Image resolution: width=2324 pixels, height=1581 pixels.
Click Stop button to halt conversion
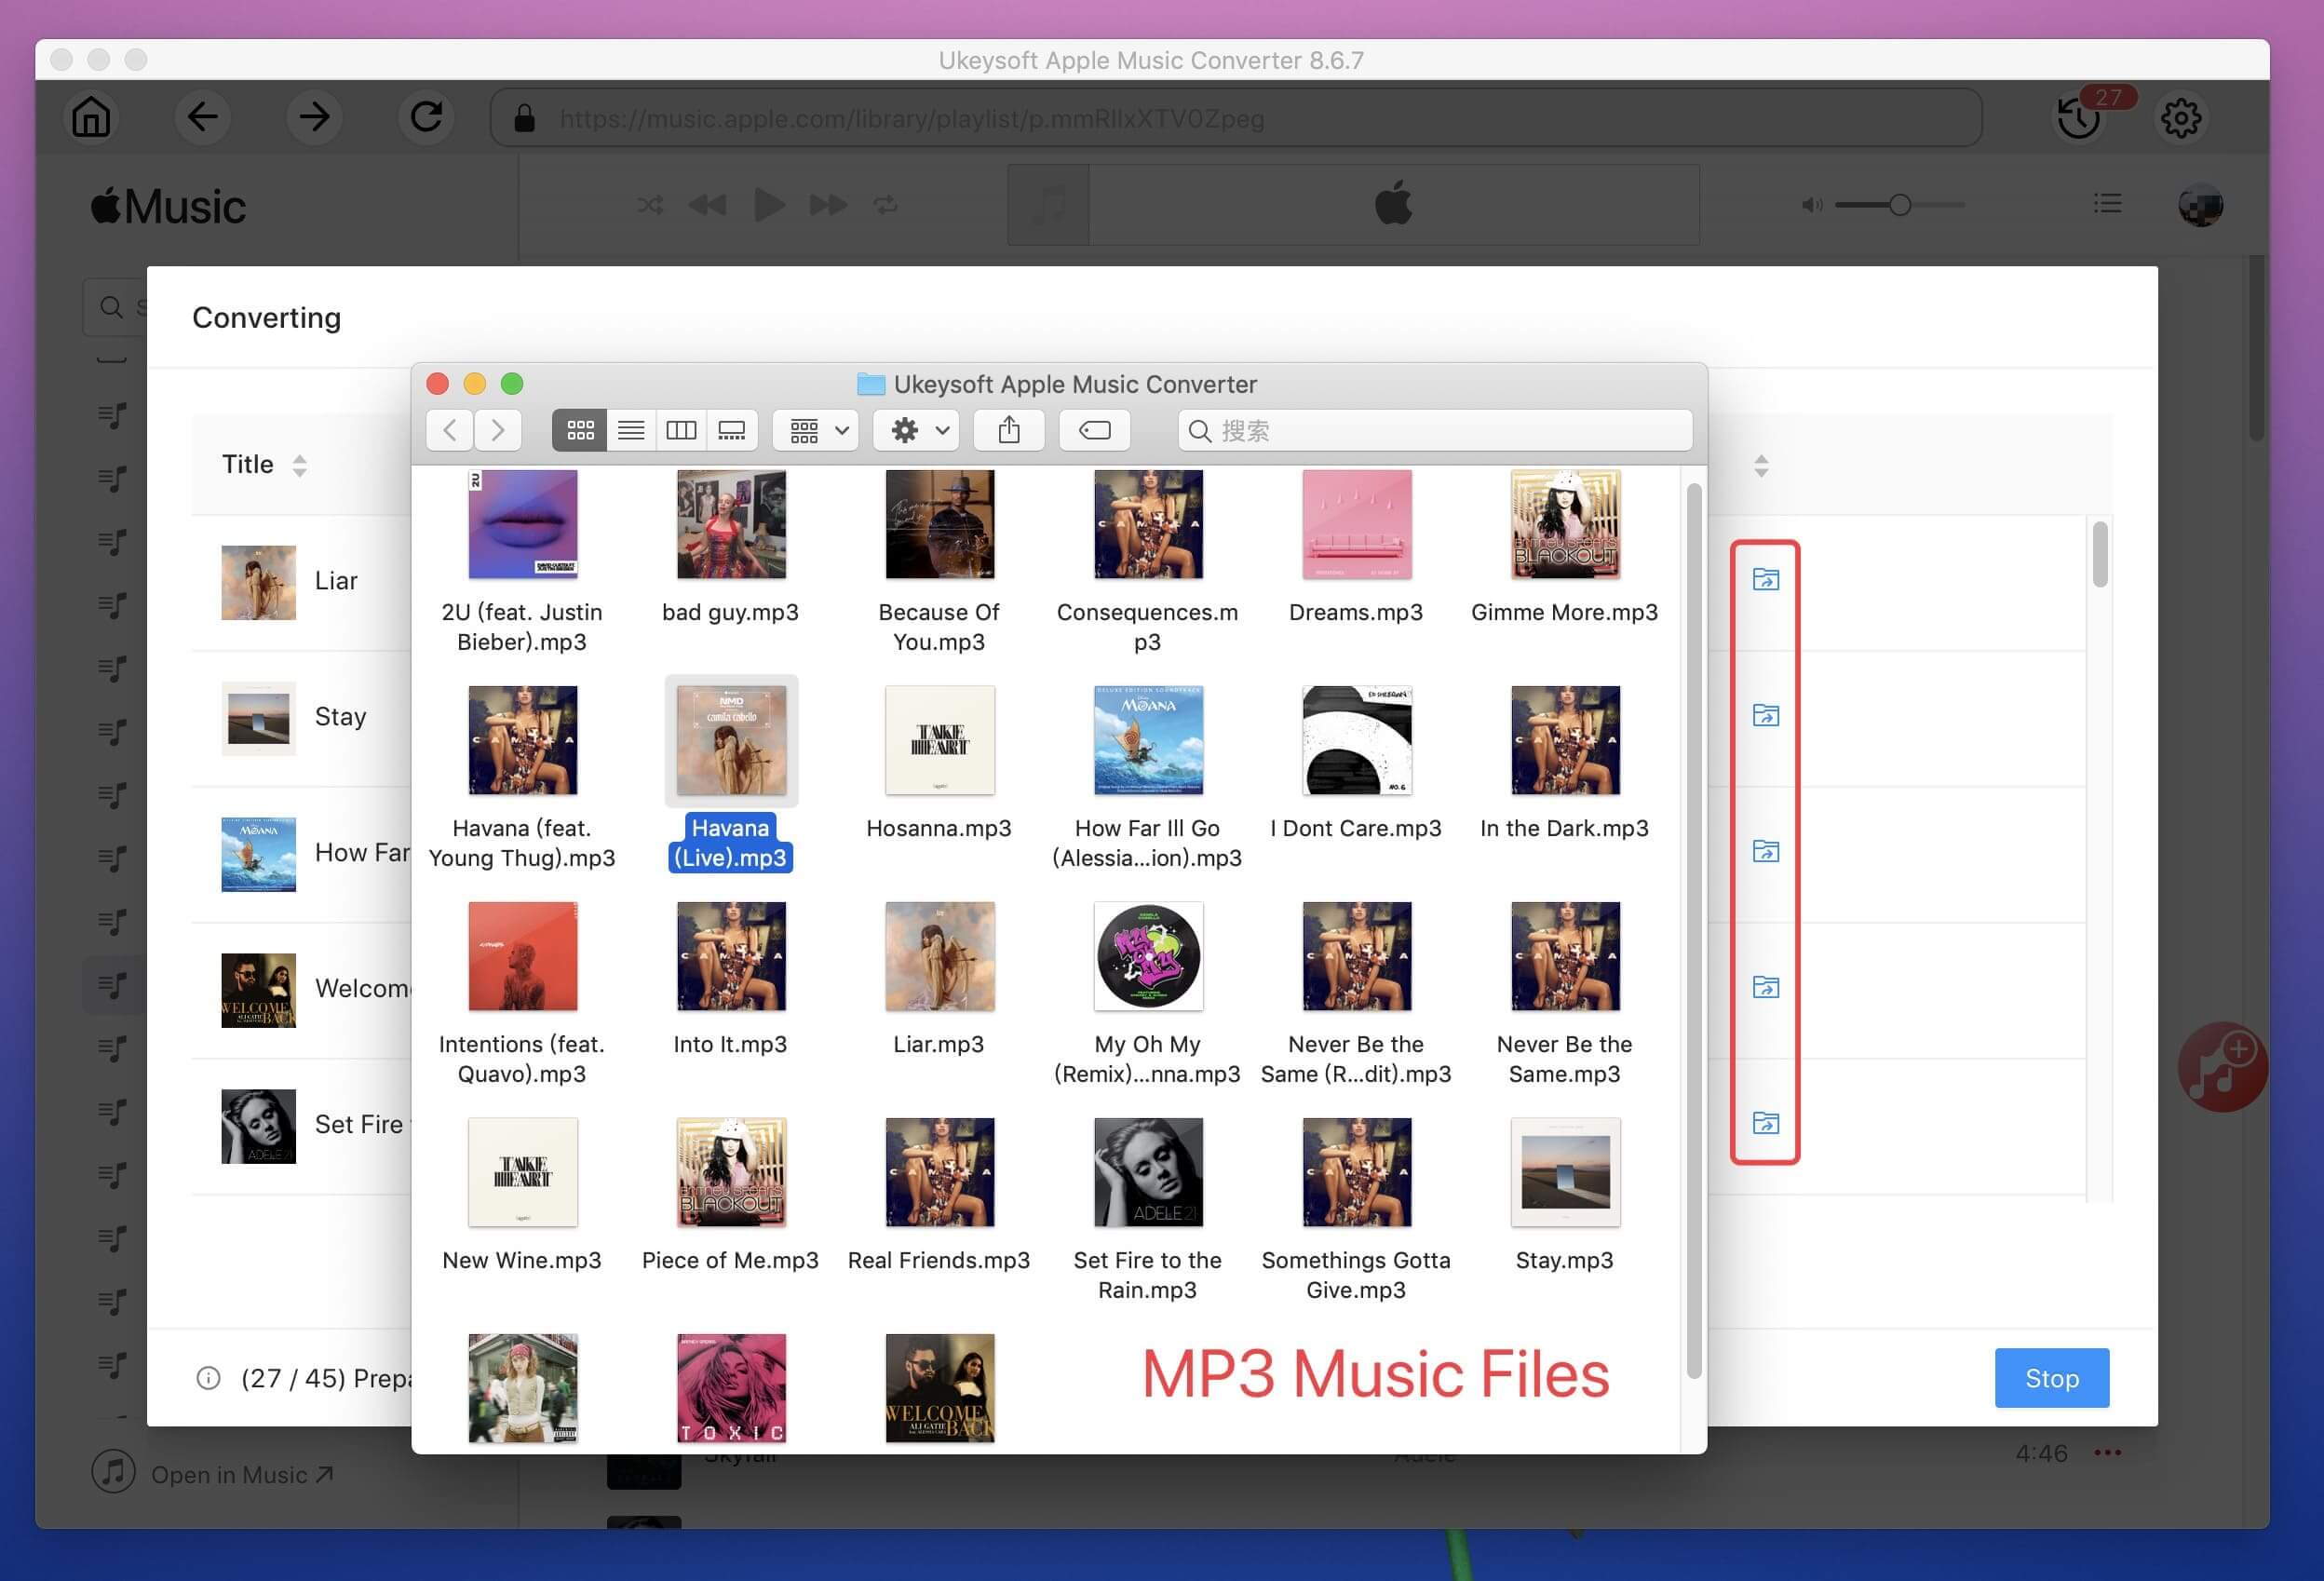pyautogui.click(x=2050, y=1376)
